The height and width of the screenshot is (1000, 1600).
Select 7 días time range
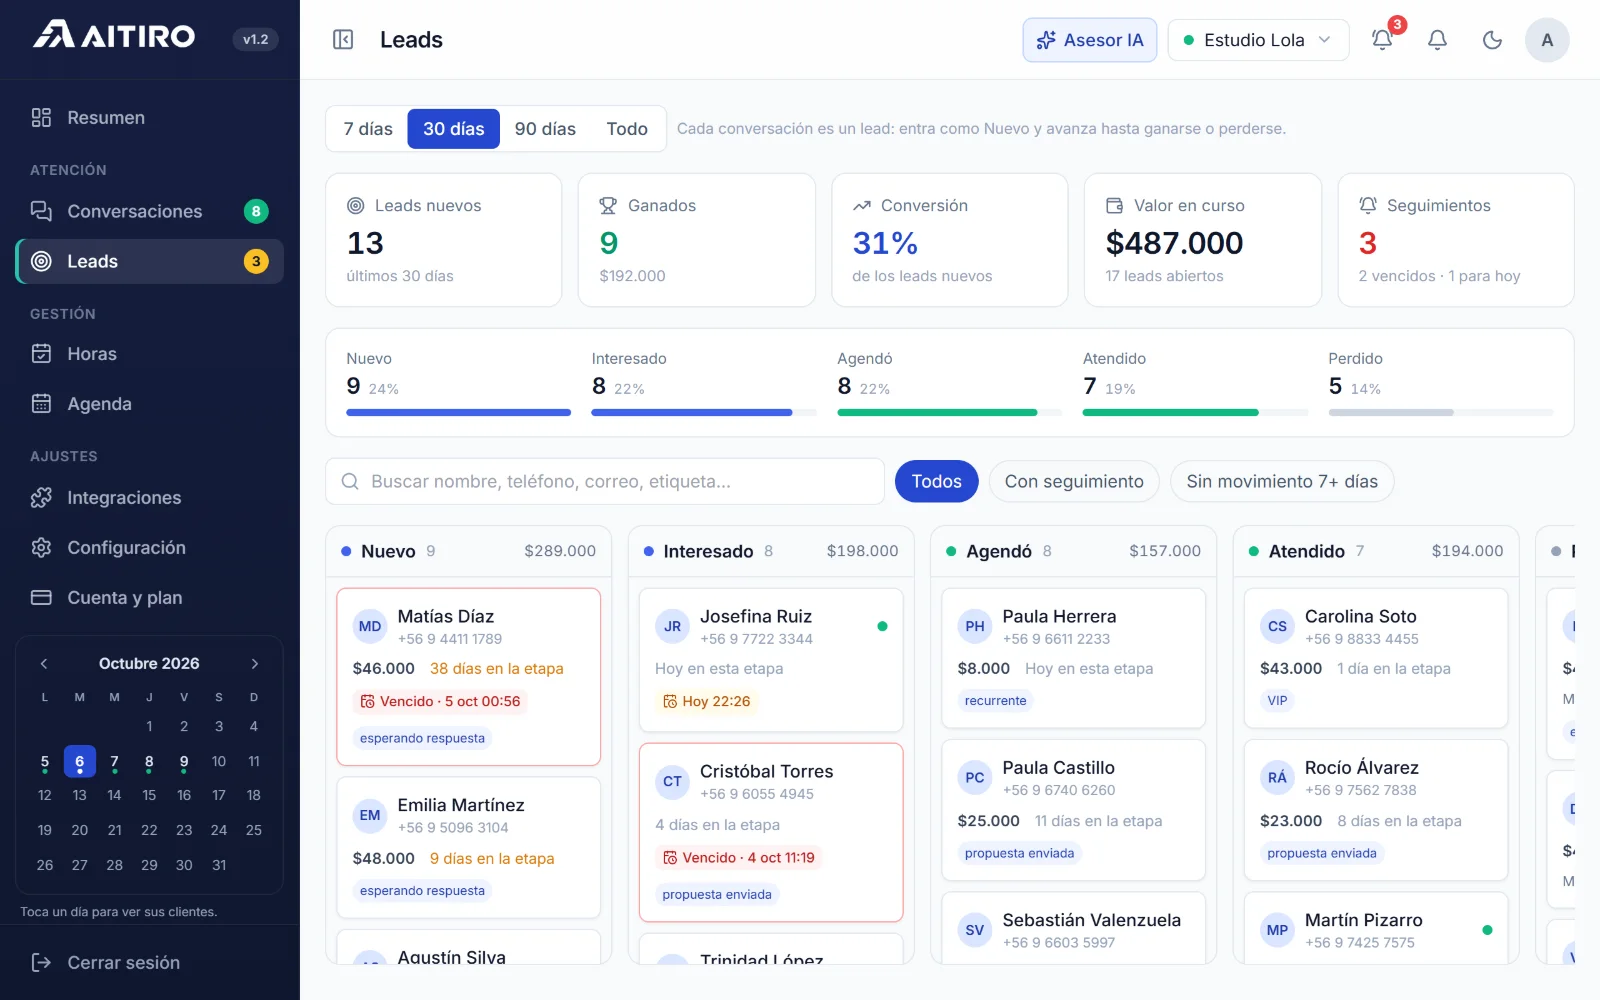368,129
